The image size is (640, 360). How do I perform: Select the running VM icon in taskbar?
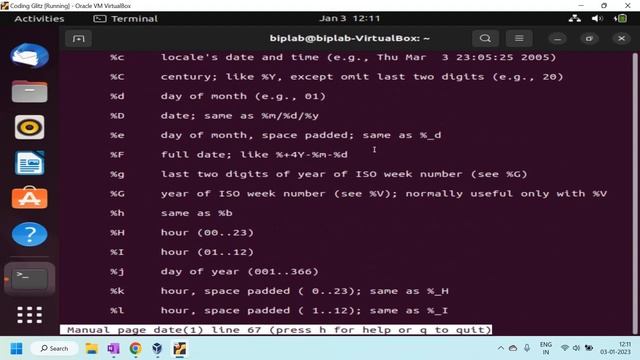(x=180, y=349)
